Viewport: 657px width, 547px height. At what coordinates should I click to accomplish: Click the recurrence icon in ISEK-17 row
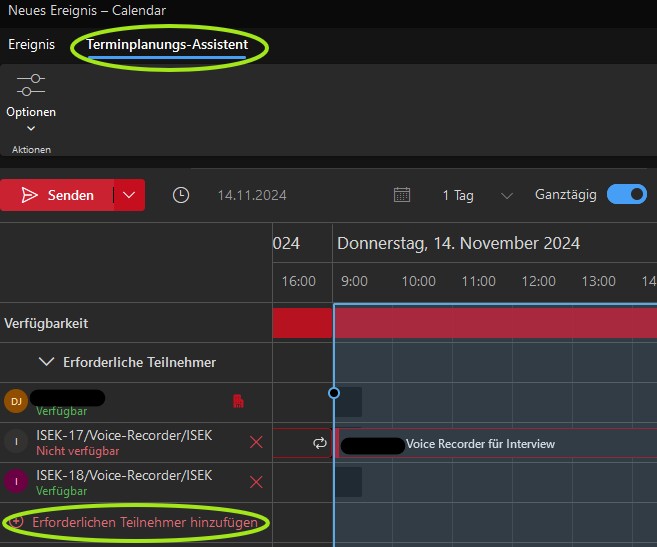click(x=320, y=443)
